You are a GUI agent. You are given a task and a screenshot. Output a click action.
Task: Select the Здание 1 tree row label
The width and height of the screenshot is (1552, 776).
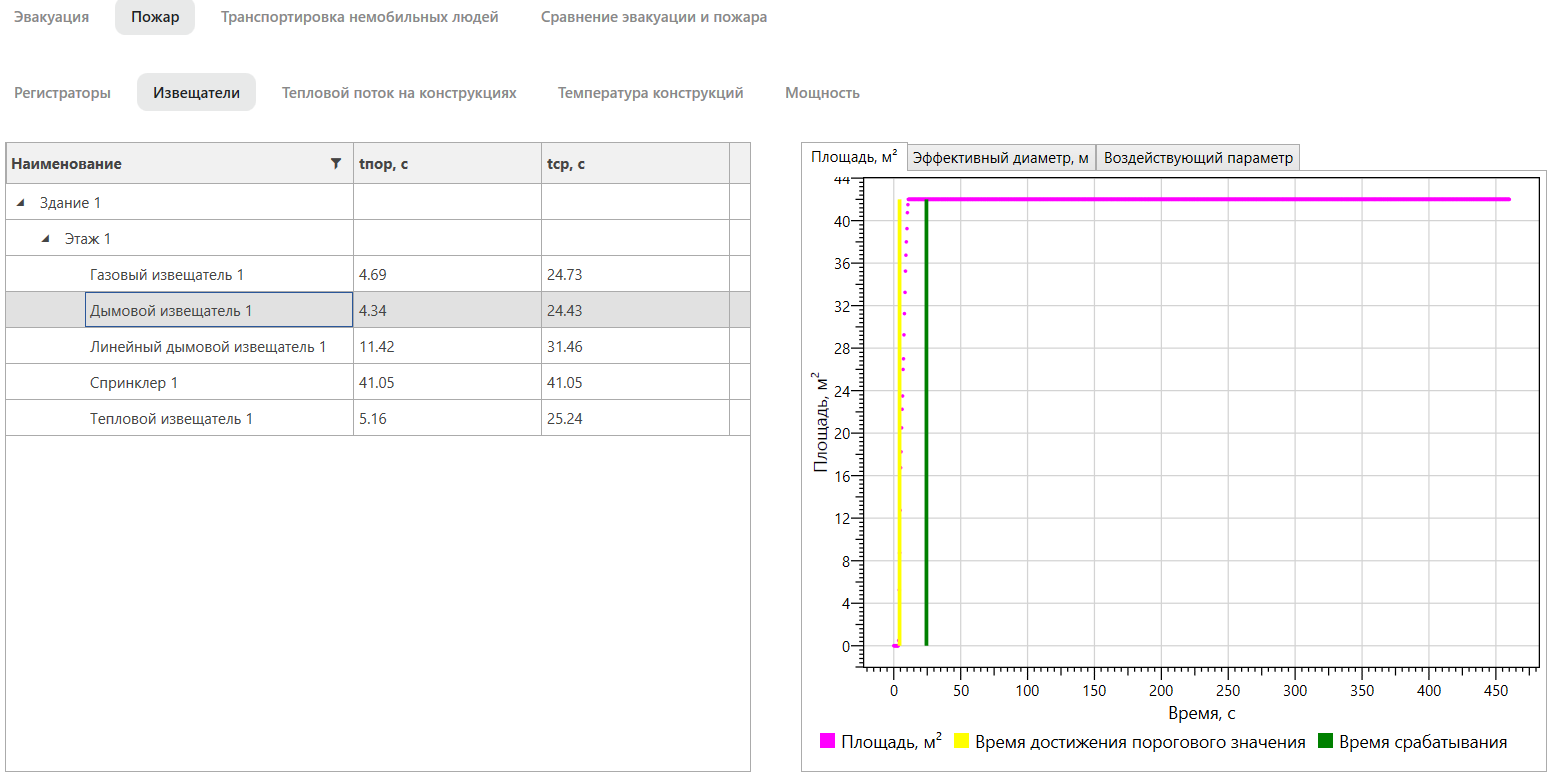pyautogui.click(x=70, y=203)
